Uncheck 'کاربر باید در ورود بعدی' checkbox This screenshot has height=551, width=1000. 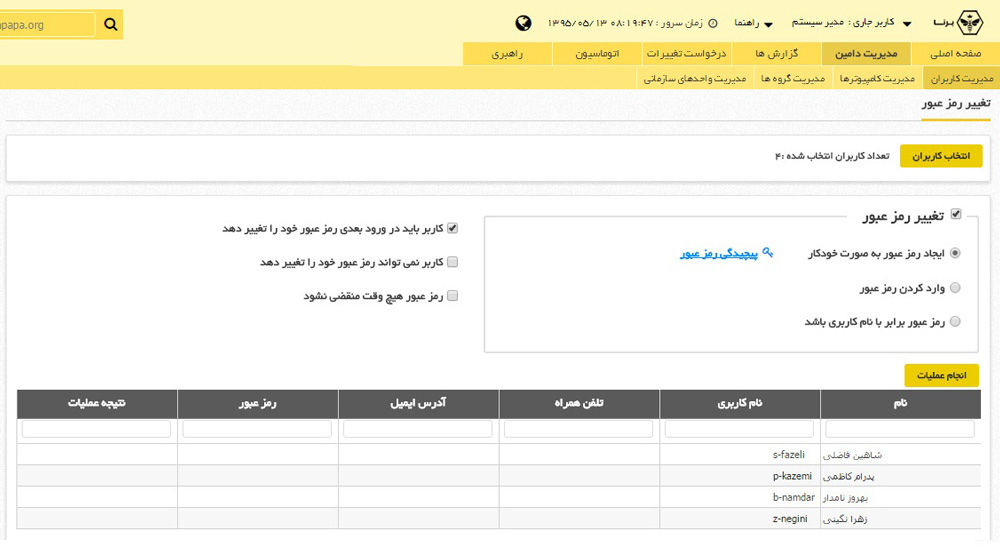pos(452,228)
